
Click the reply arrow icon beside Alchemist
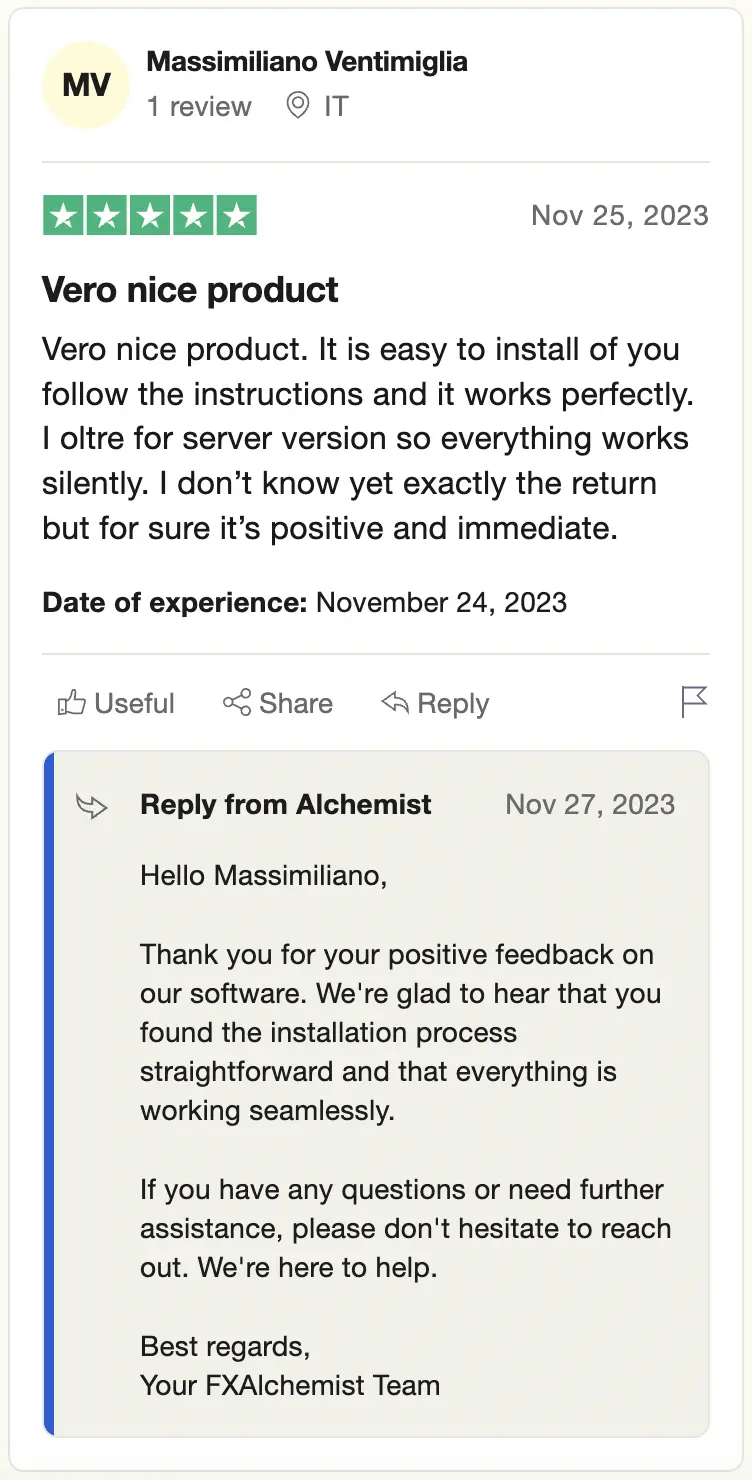(x=92, y=806)
